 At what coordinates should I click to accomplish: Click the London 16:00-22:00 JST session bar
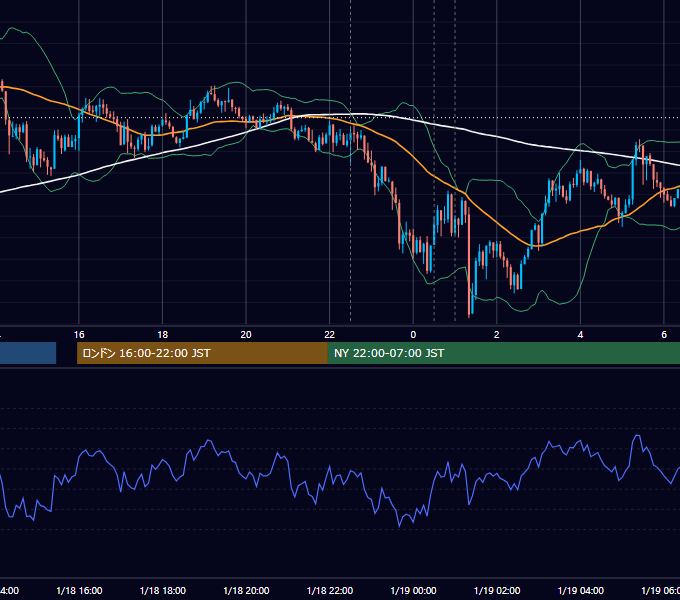coord(202,353)
